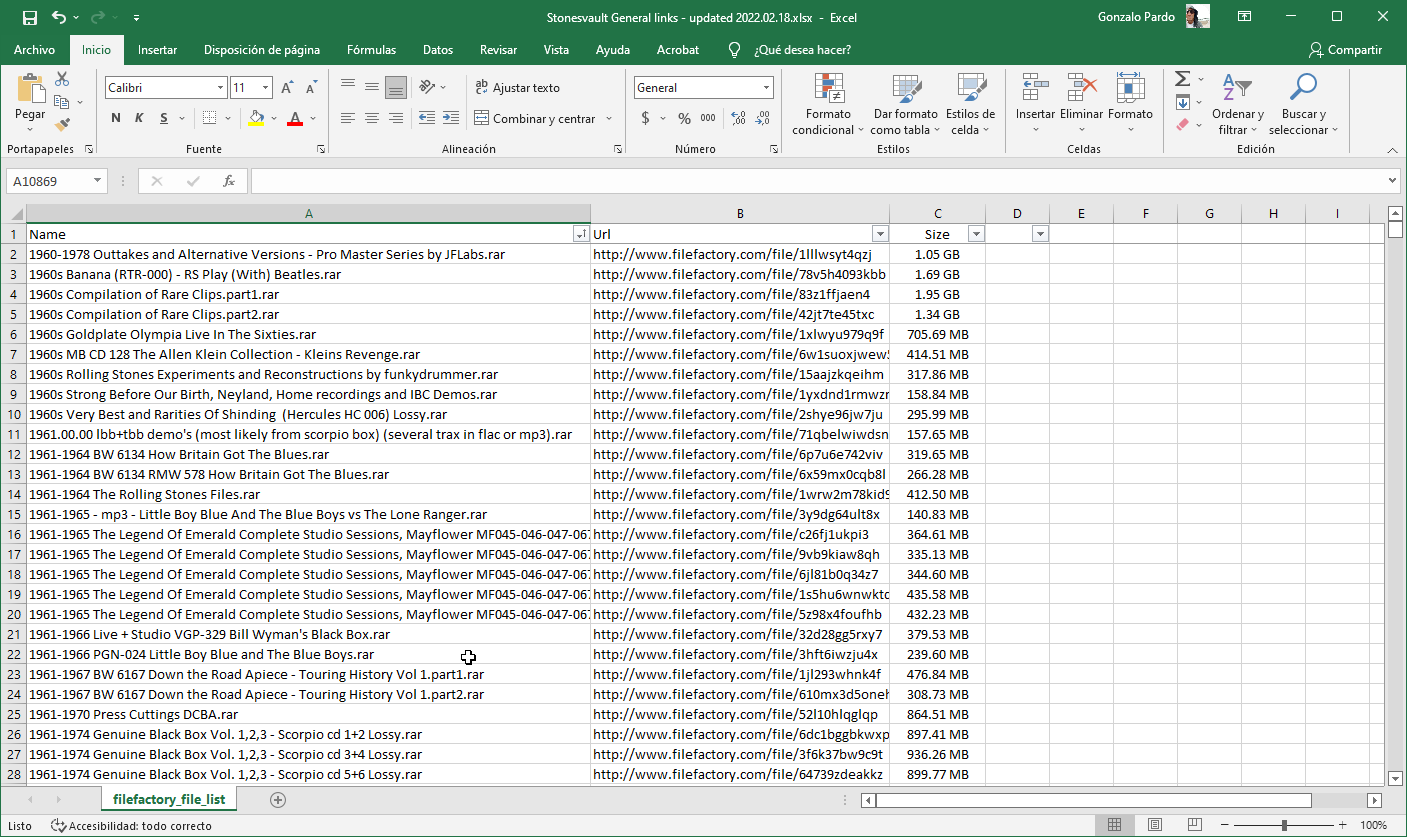Click the insert function fx icon
This screenshot has width=1407, height=837.
229,181
